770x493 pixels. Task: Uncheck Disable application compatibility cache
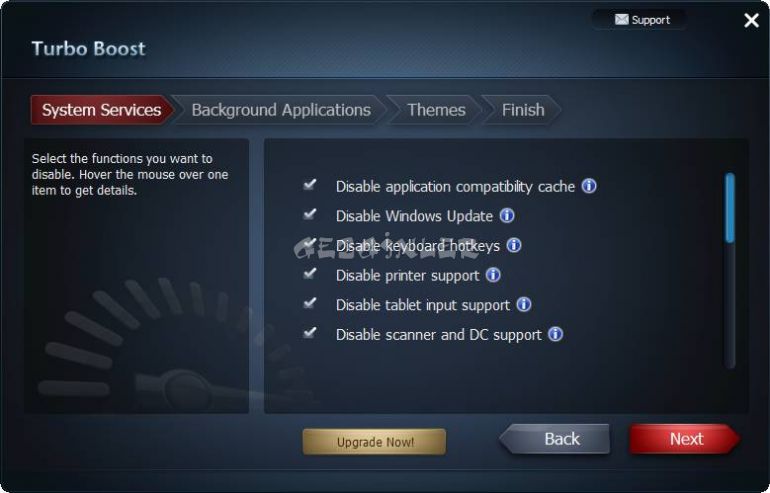309,185
